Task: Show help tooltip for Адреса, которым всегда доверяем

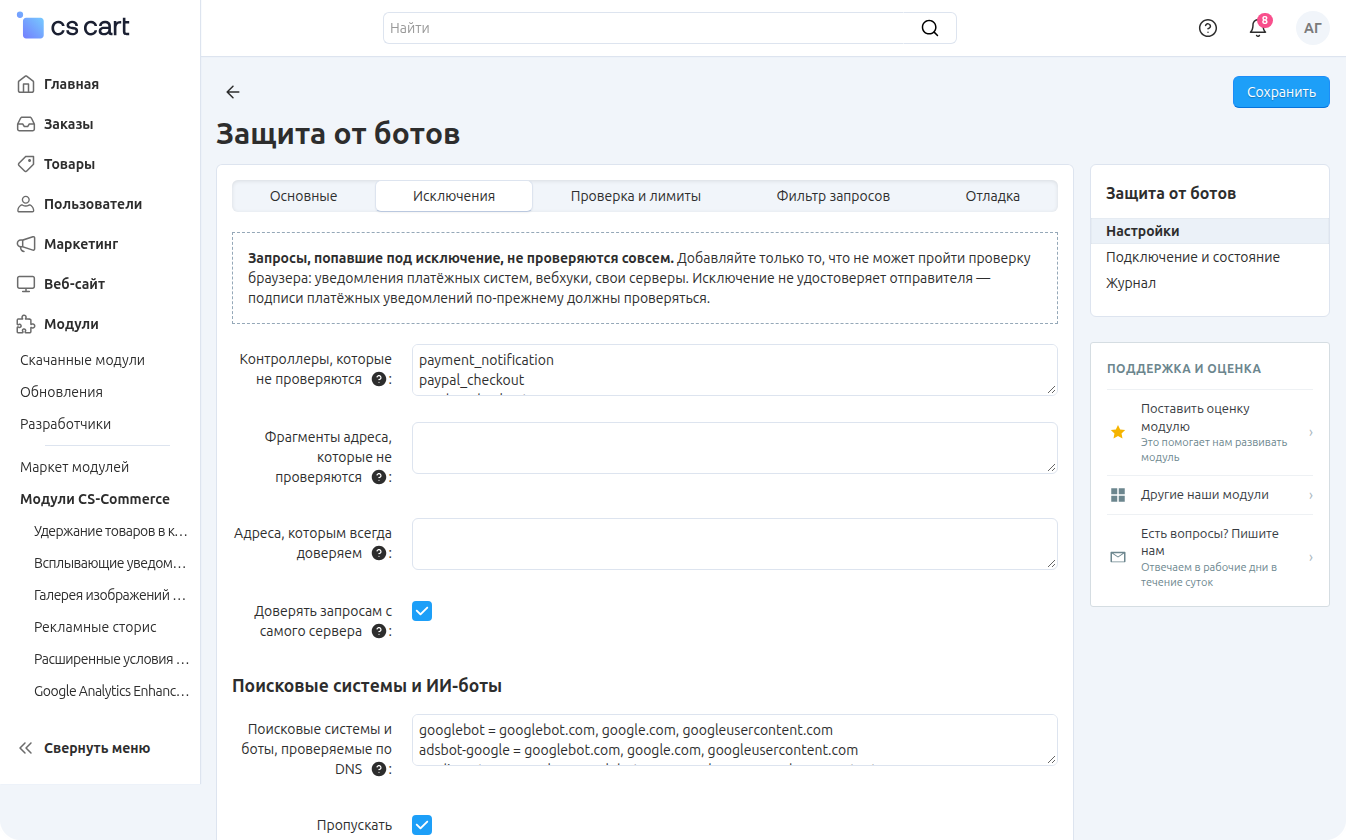Action: 379,553
